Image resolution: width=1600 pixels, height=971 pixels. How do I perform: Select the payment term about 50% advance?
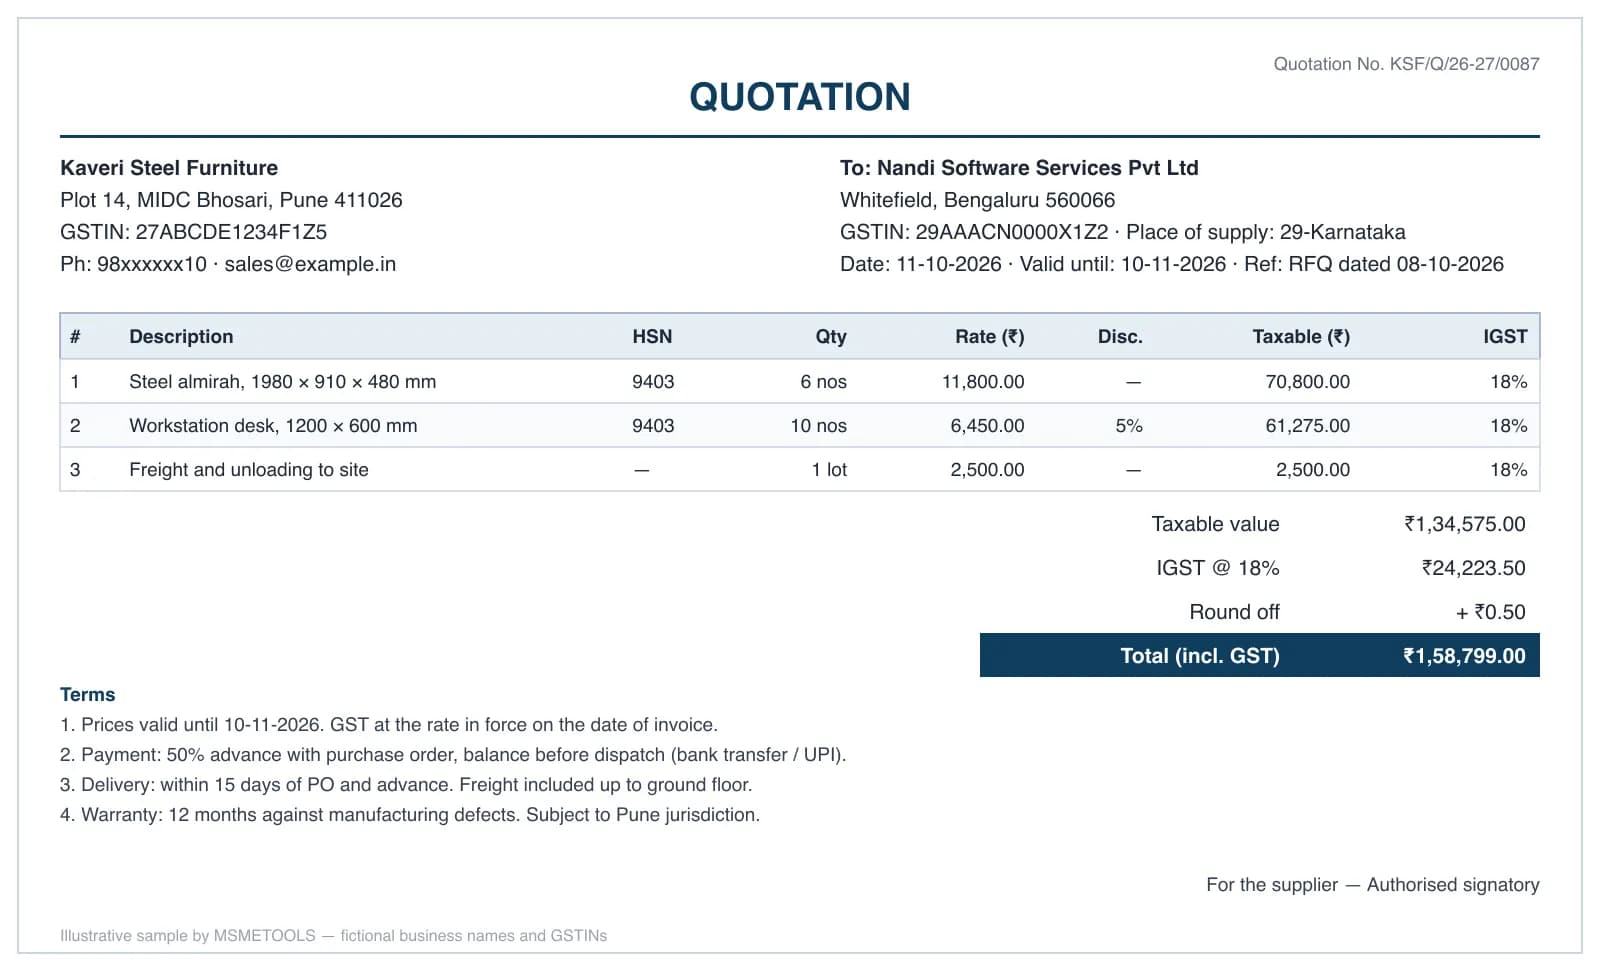[453, 755]
